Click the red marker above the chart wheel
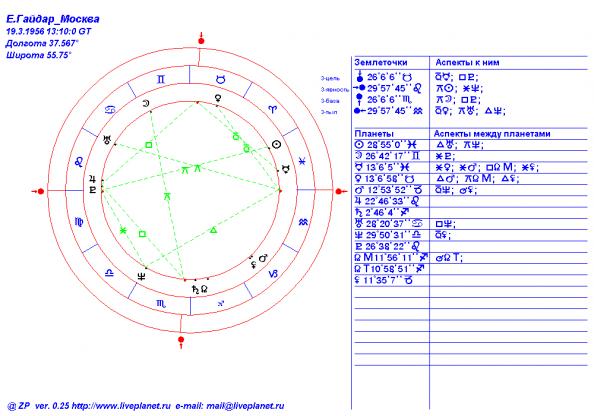 pos(201,39)
